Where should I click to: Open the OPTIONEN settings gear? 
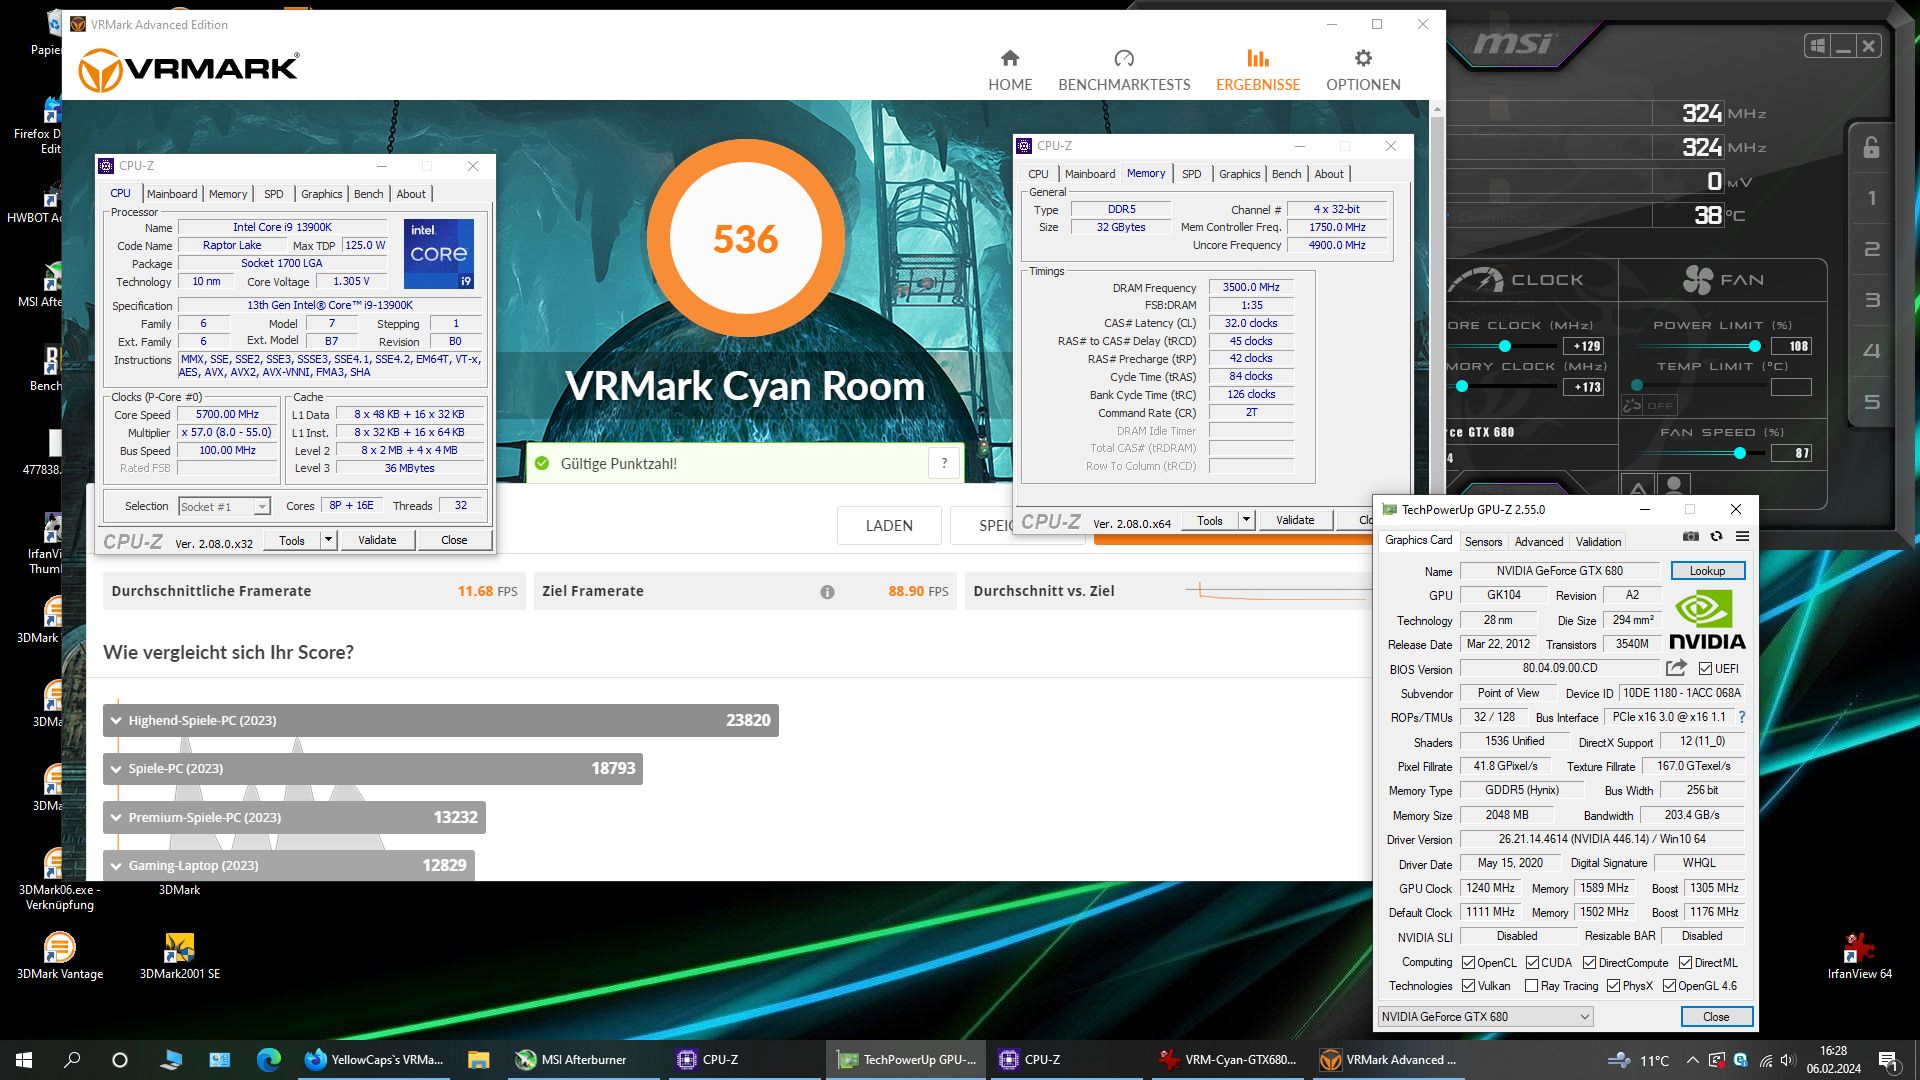[x=1363, y=70]
